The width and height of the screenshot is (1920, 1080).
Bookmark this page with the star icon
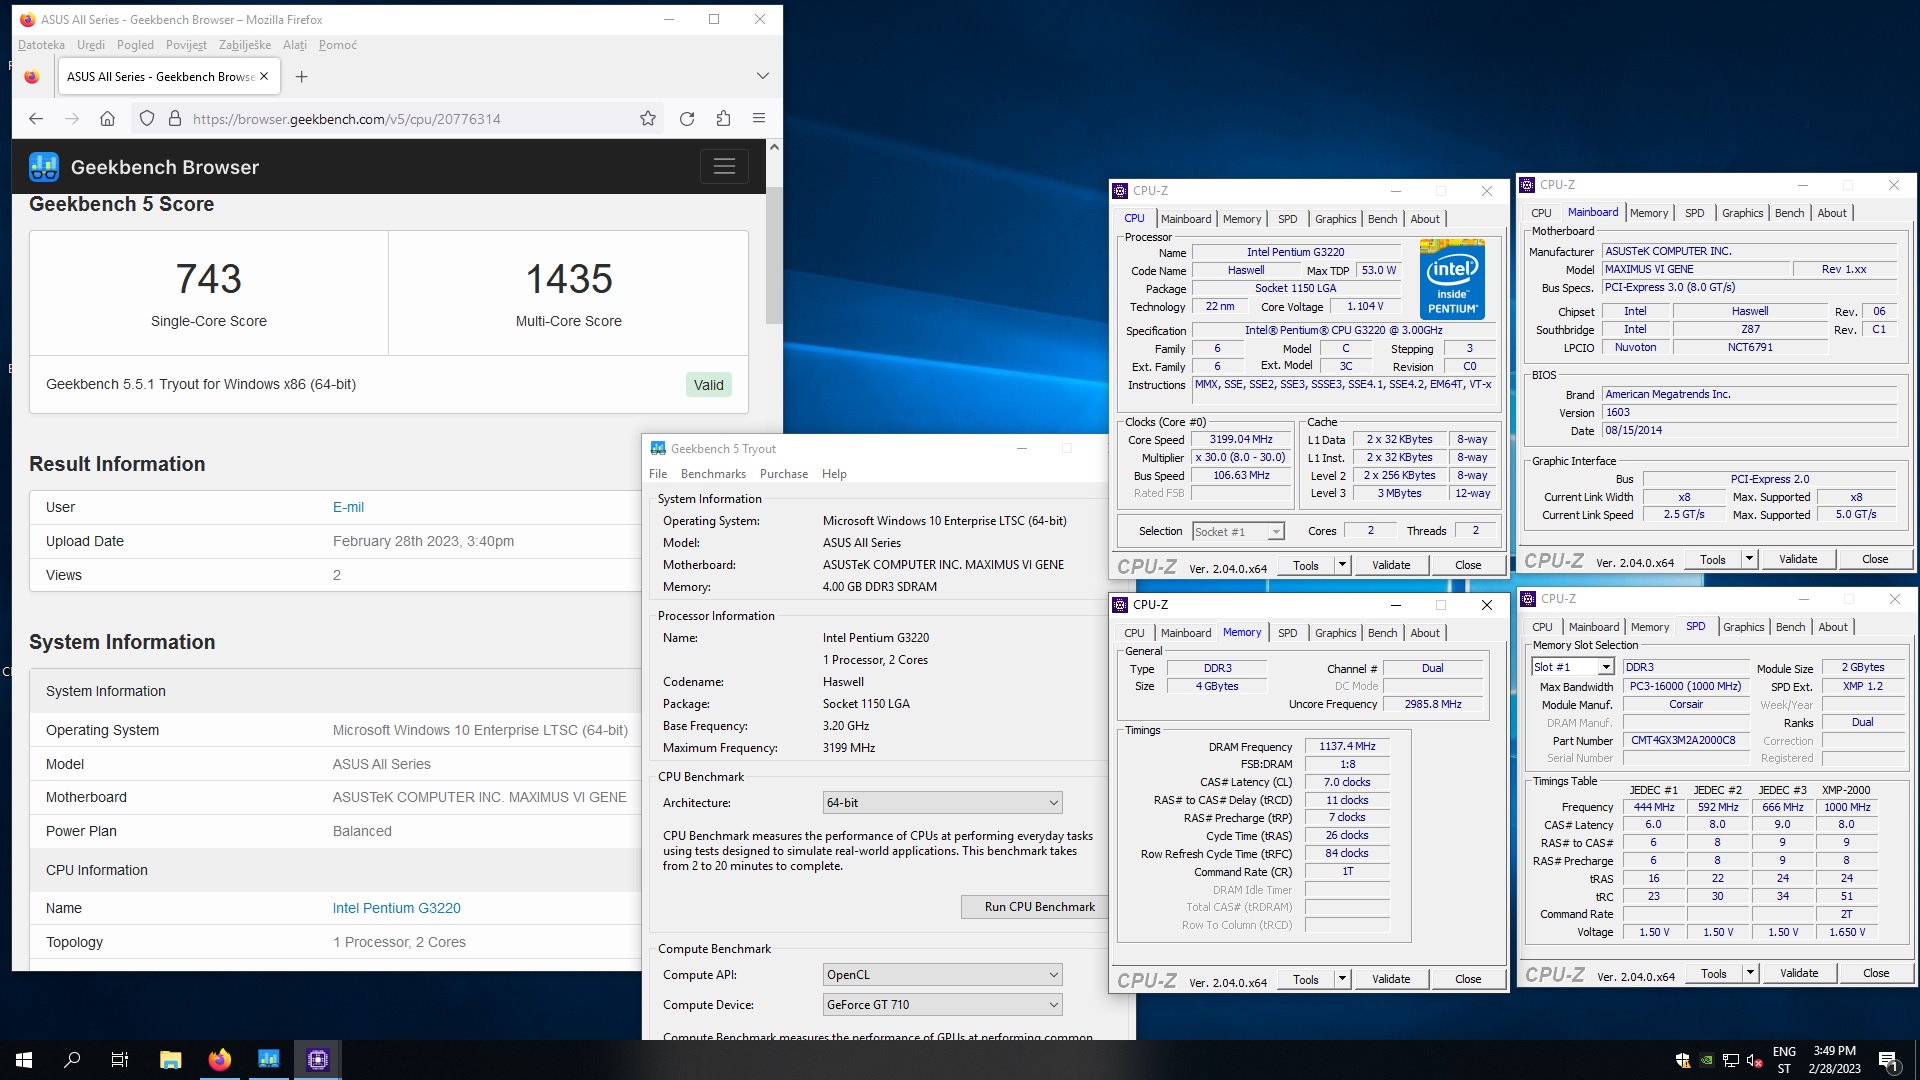point(648,118)
